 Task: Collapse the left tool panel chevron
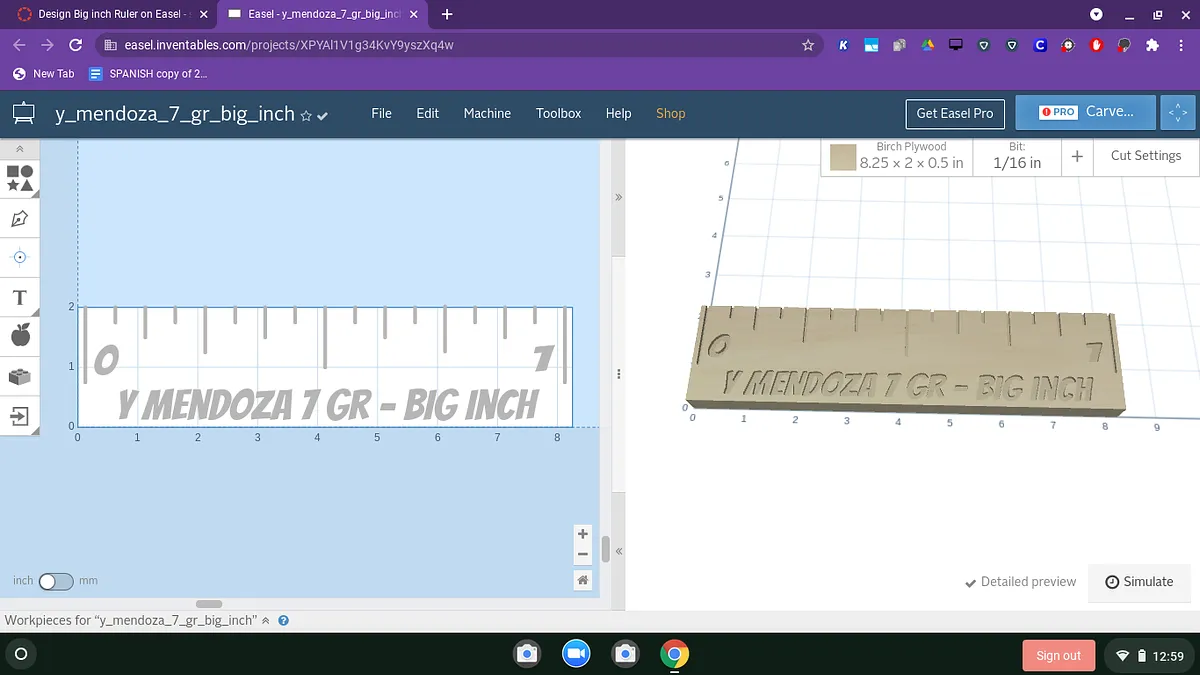(20, 149)
